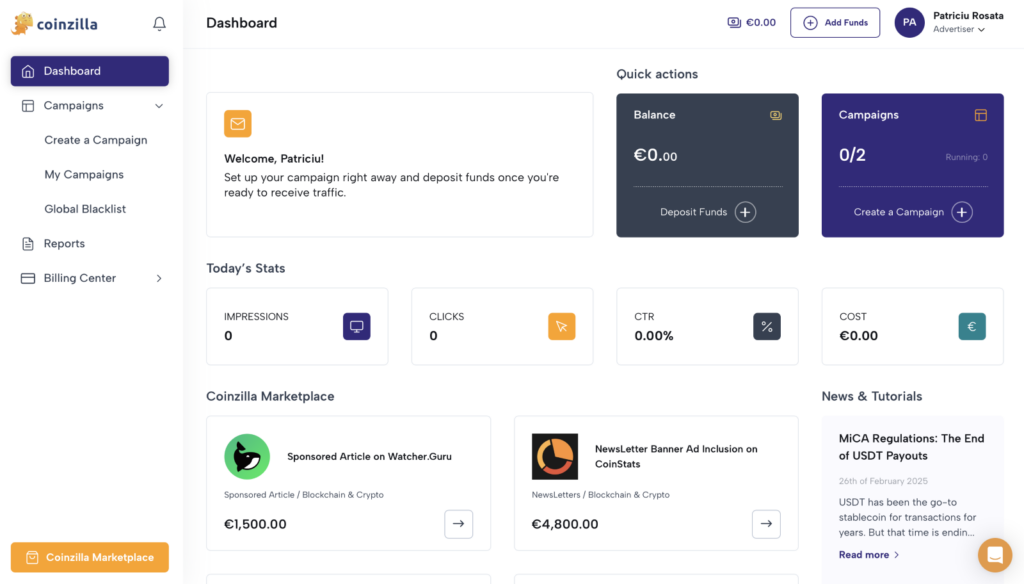Click NewsLetter Banner Ad Inclusion title
Image resolution: width=1024 pixels, height=584 pixels.
(676, 457)
